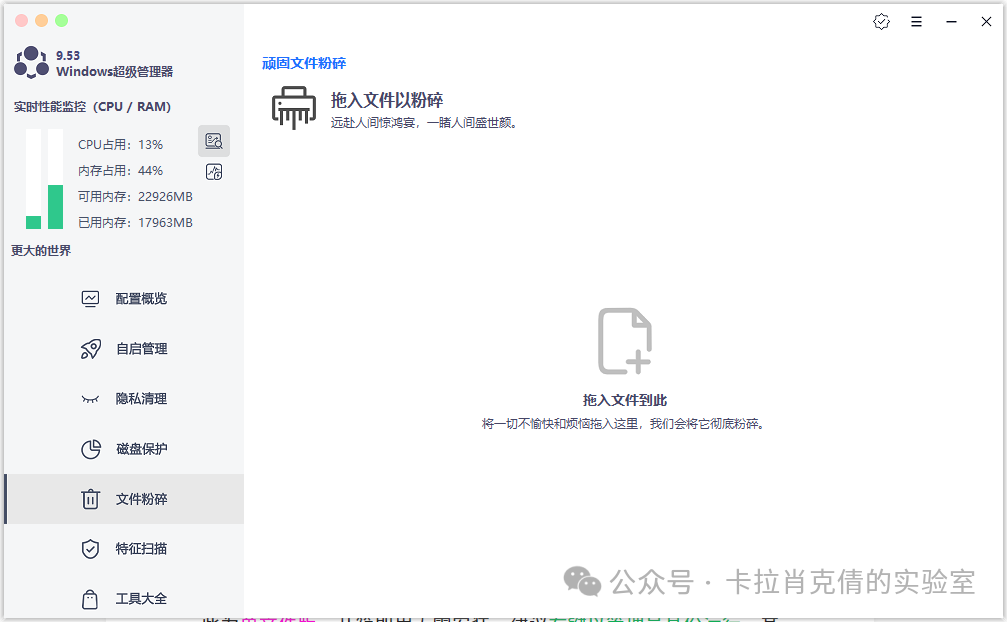Click the shredder icon beside 拖入文件以粉碎
The height and width of the screenshot is (622, 1007).
[294, 108]
